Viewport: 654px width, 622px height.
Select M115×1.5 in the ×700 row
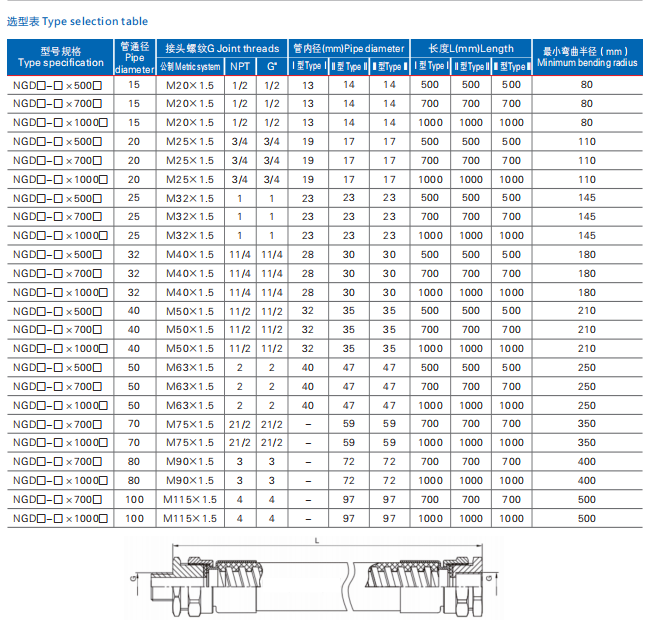pos(190,499)
